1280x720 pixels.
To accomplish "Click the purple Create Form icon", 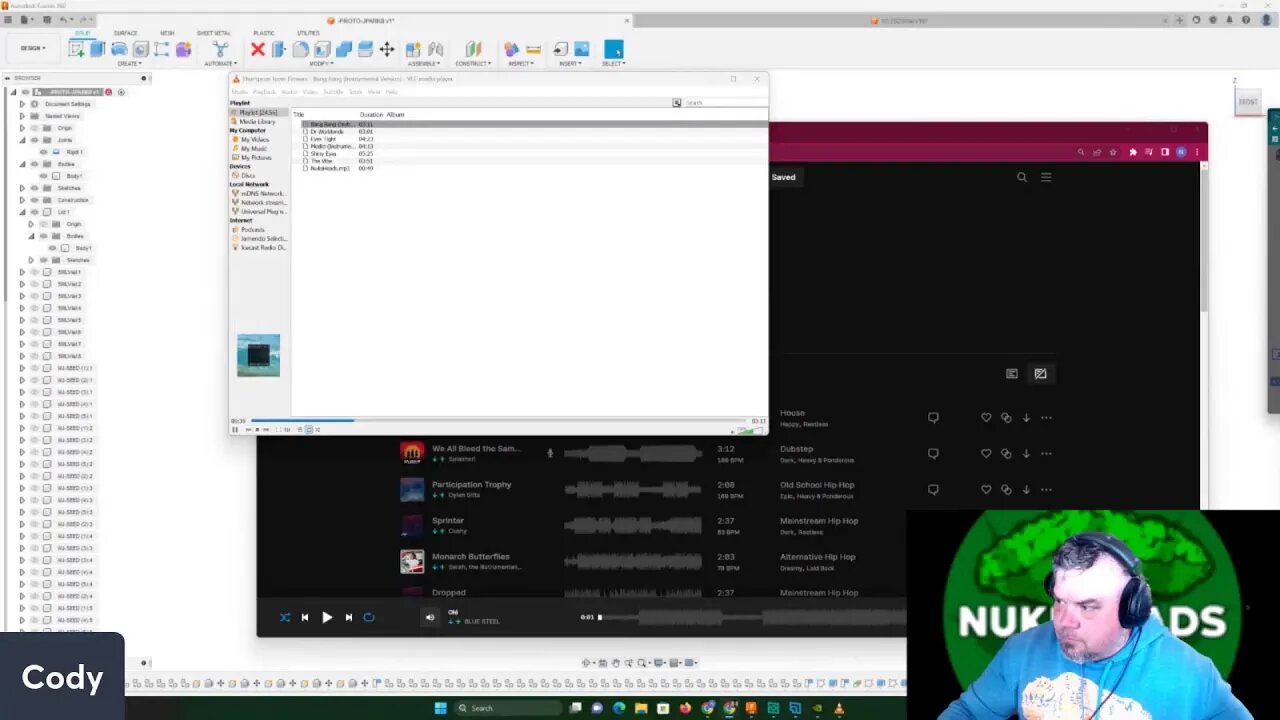I will coord(184,49).
